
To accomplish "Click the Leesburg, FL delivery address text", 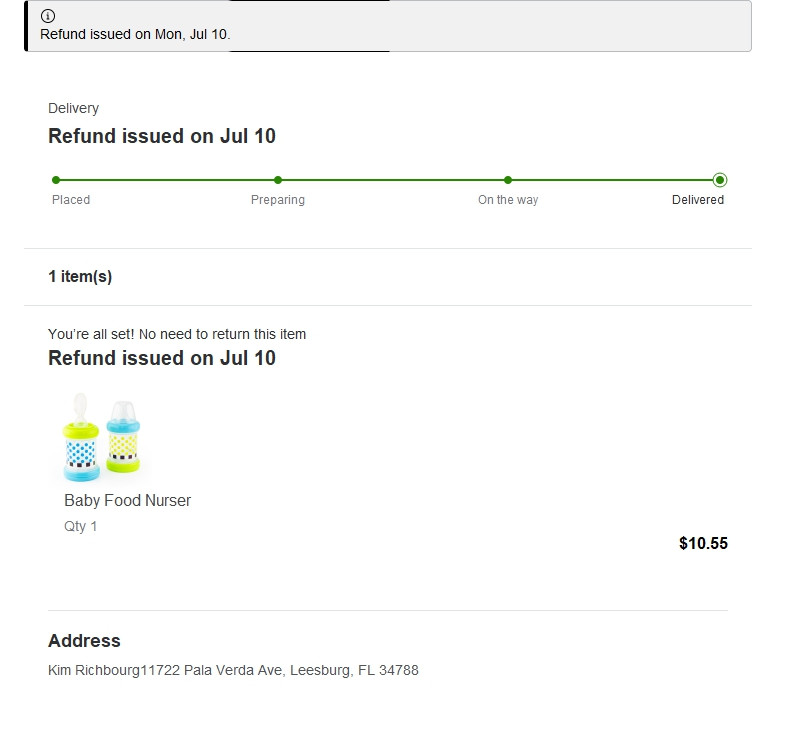I will 233,670.
